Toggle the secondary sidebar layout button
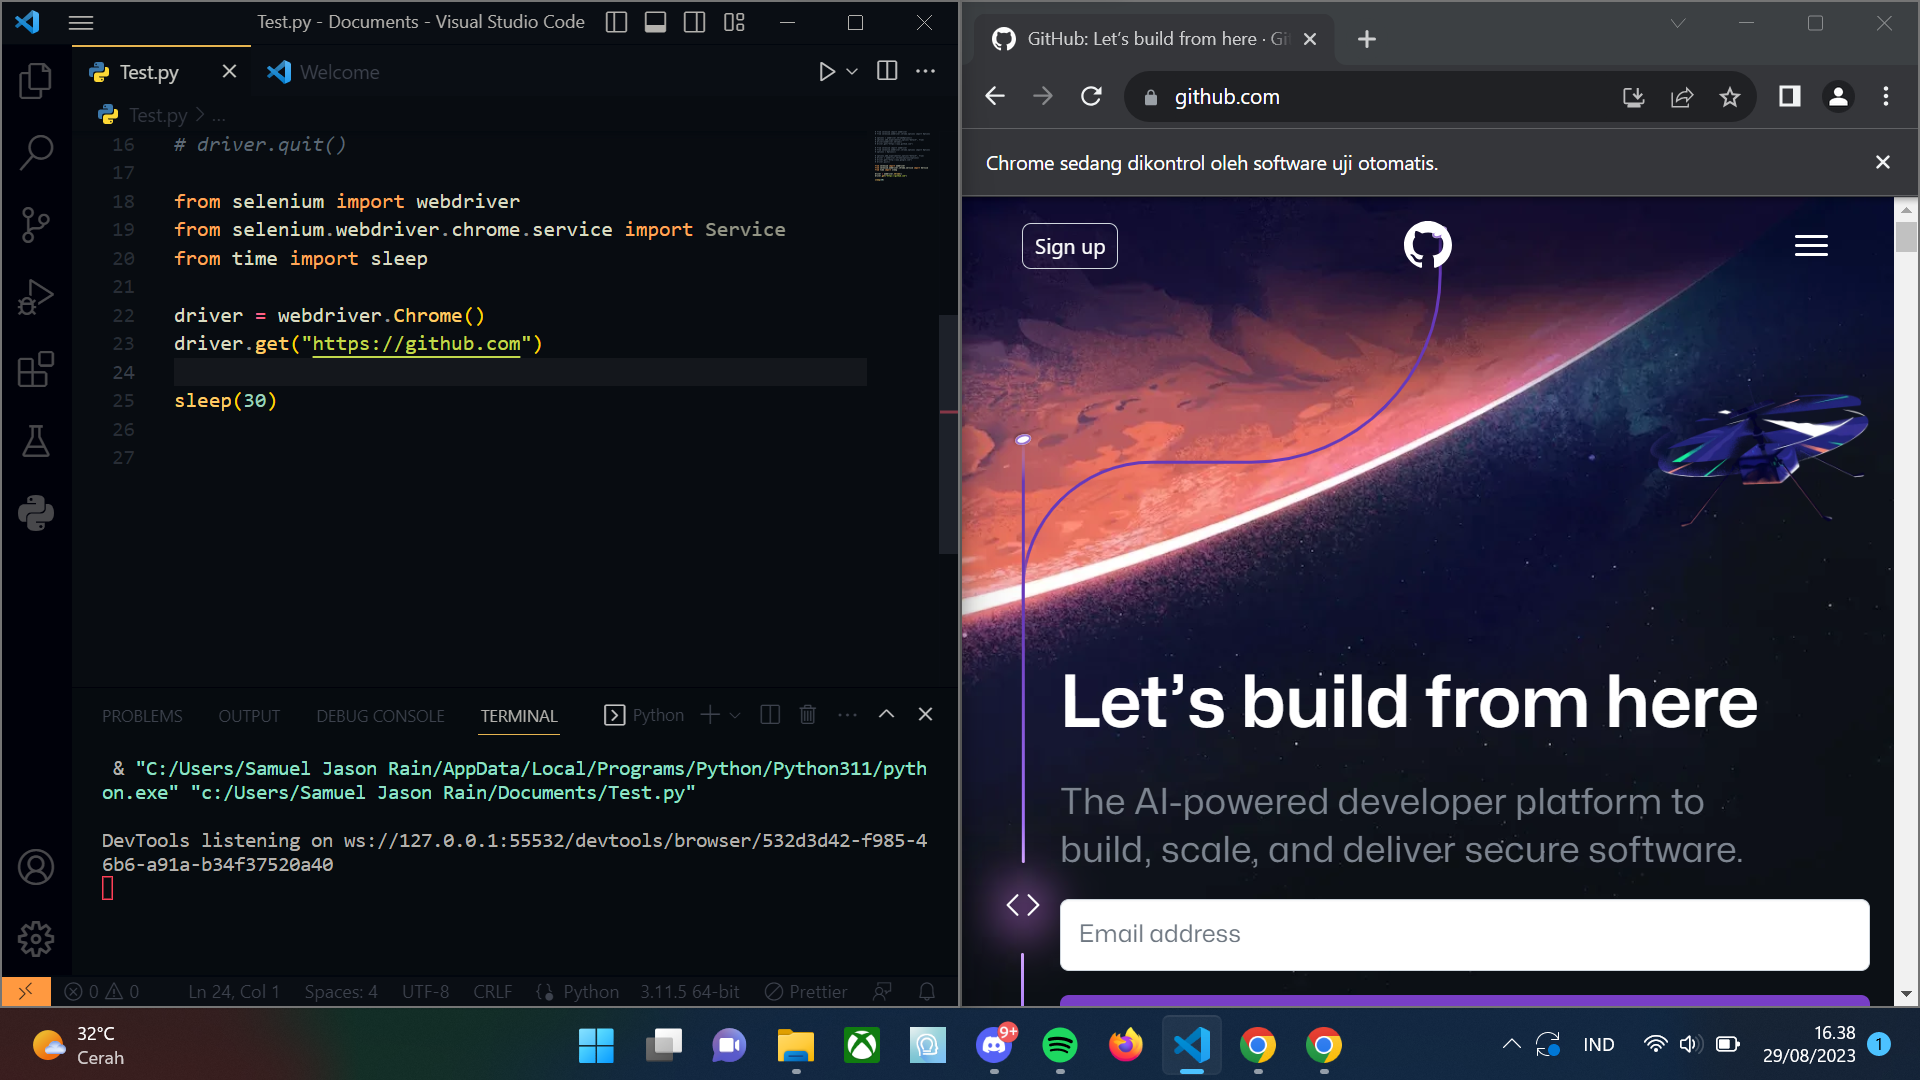The image size is (1920, 1080). pyautogui.click(x=694, y=22)
